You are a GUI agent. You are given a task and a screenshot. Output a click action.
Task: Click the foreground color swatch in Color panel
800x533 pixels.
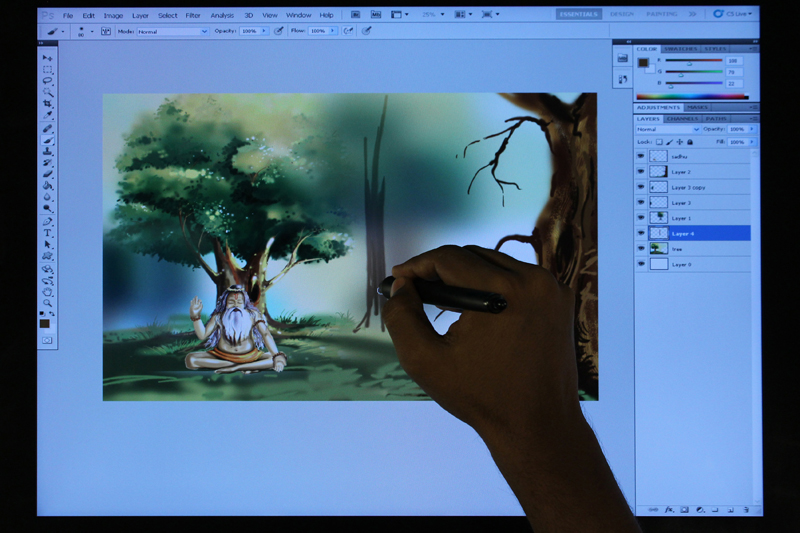pyautogui.click(x=644, y=62)
